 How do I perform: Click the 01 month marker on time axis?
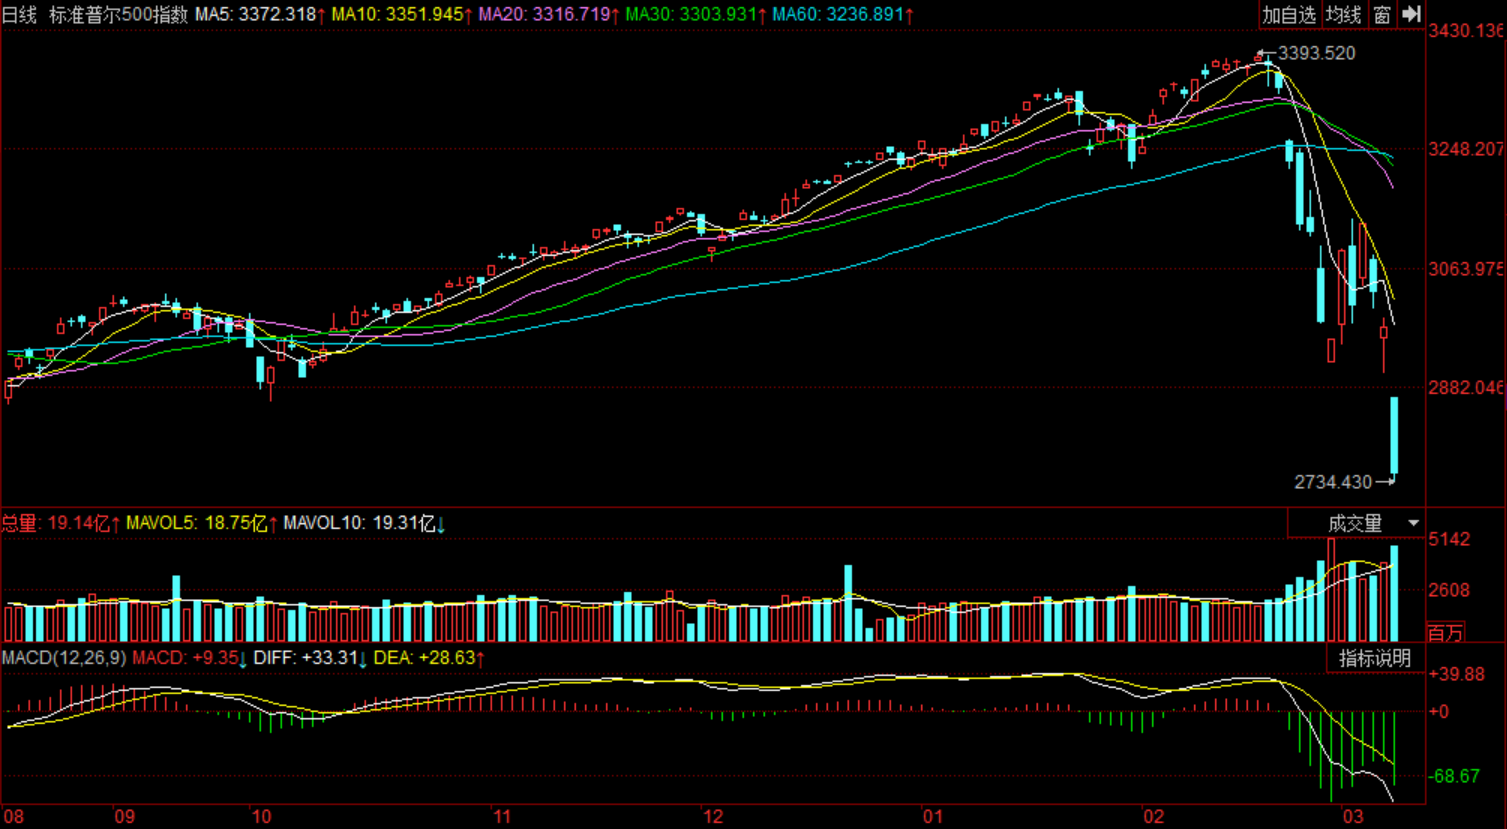pyautogui.click(x=933, y=817)
